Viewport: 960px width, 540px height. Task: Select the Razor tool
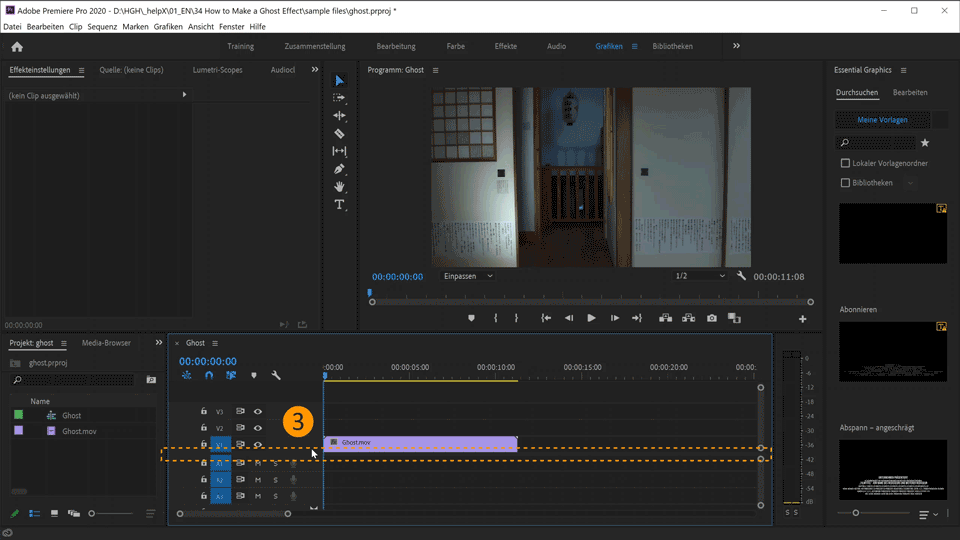(x=339, y=133)
